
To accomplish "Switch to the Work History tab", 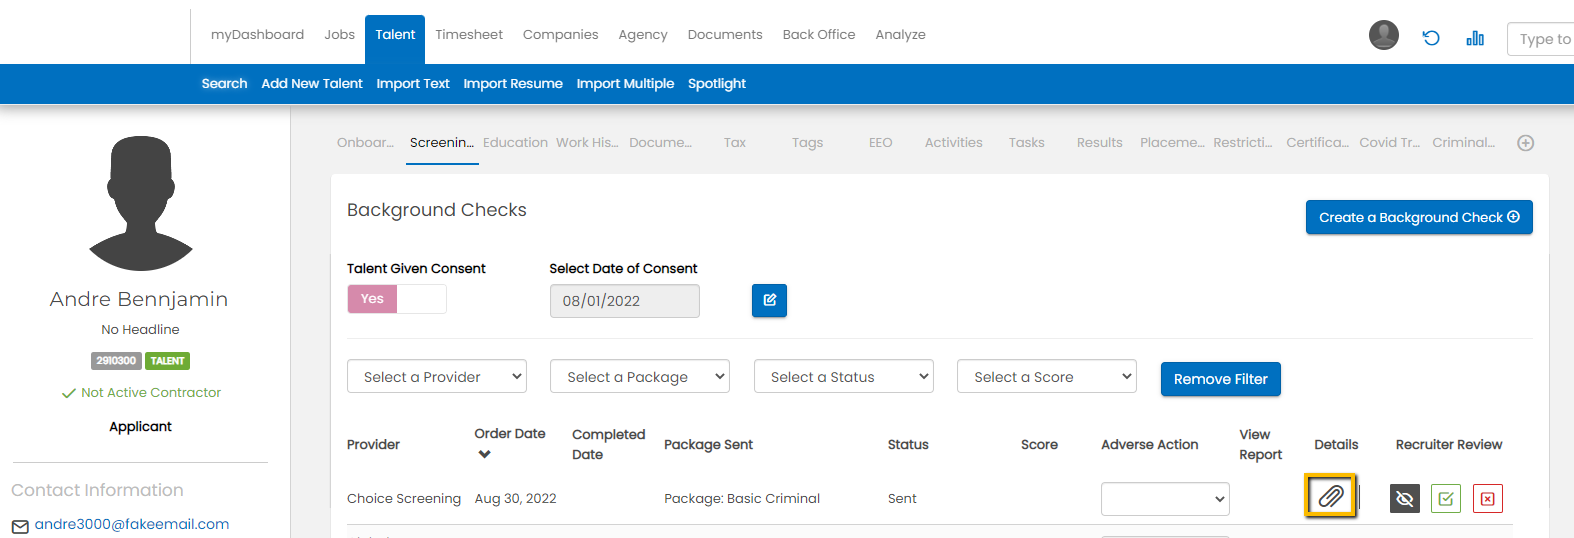I will (x=587, y=143).
